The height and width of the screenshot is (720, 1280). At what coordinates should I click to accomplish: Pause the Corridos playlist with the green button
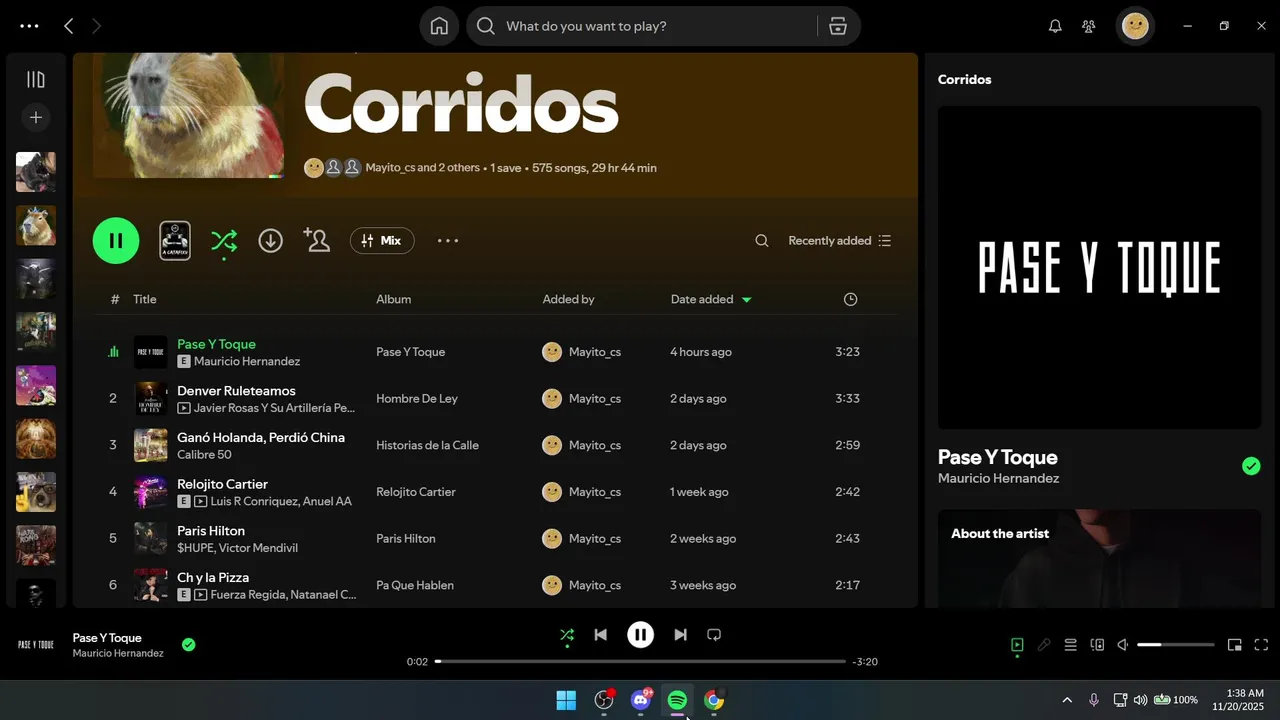click(x=116, y=240)
